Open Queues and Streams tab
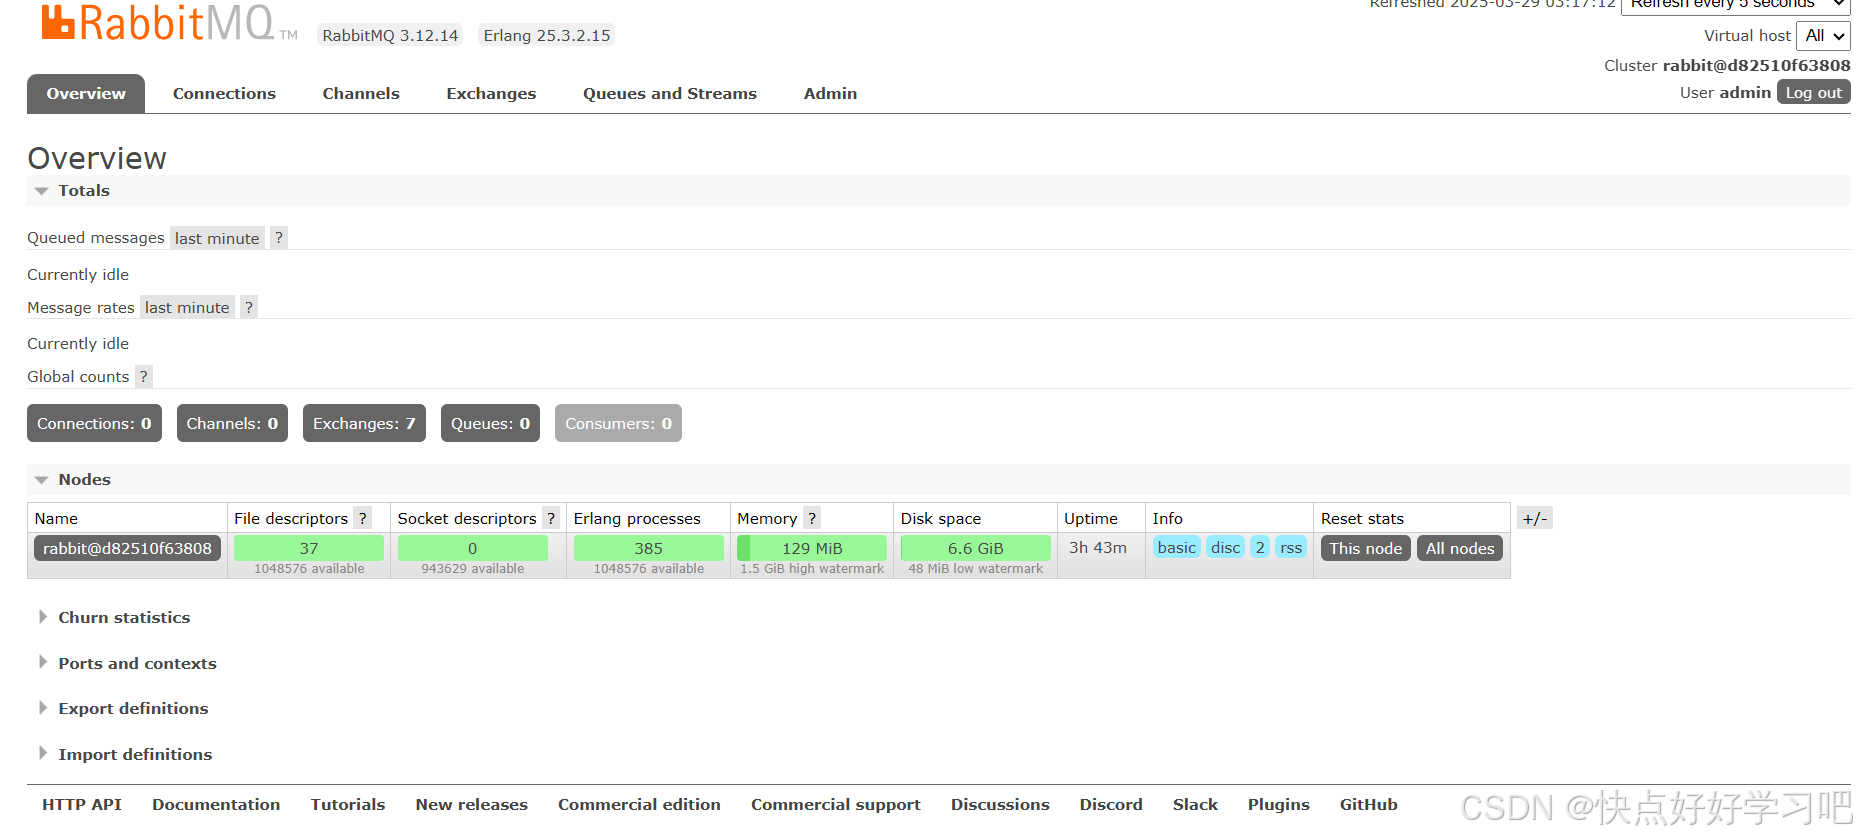The image size is (1857, 840). pyautogui.click(x=670, y=93)
